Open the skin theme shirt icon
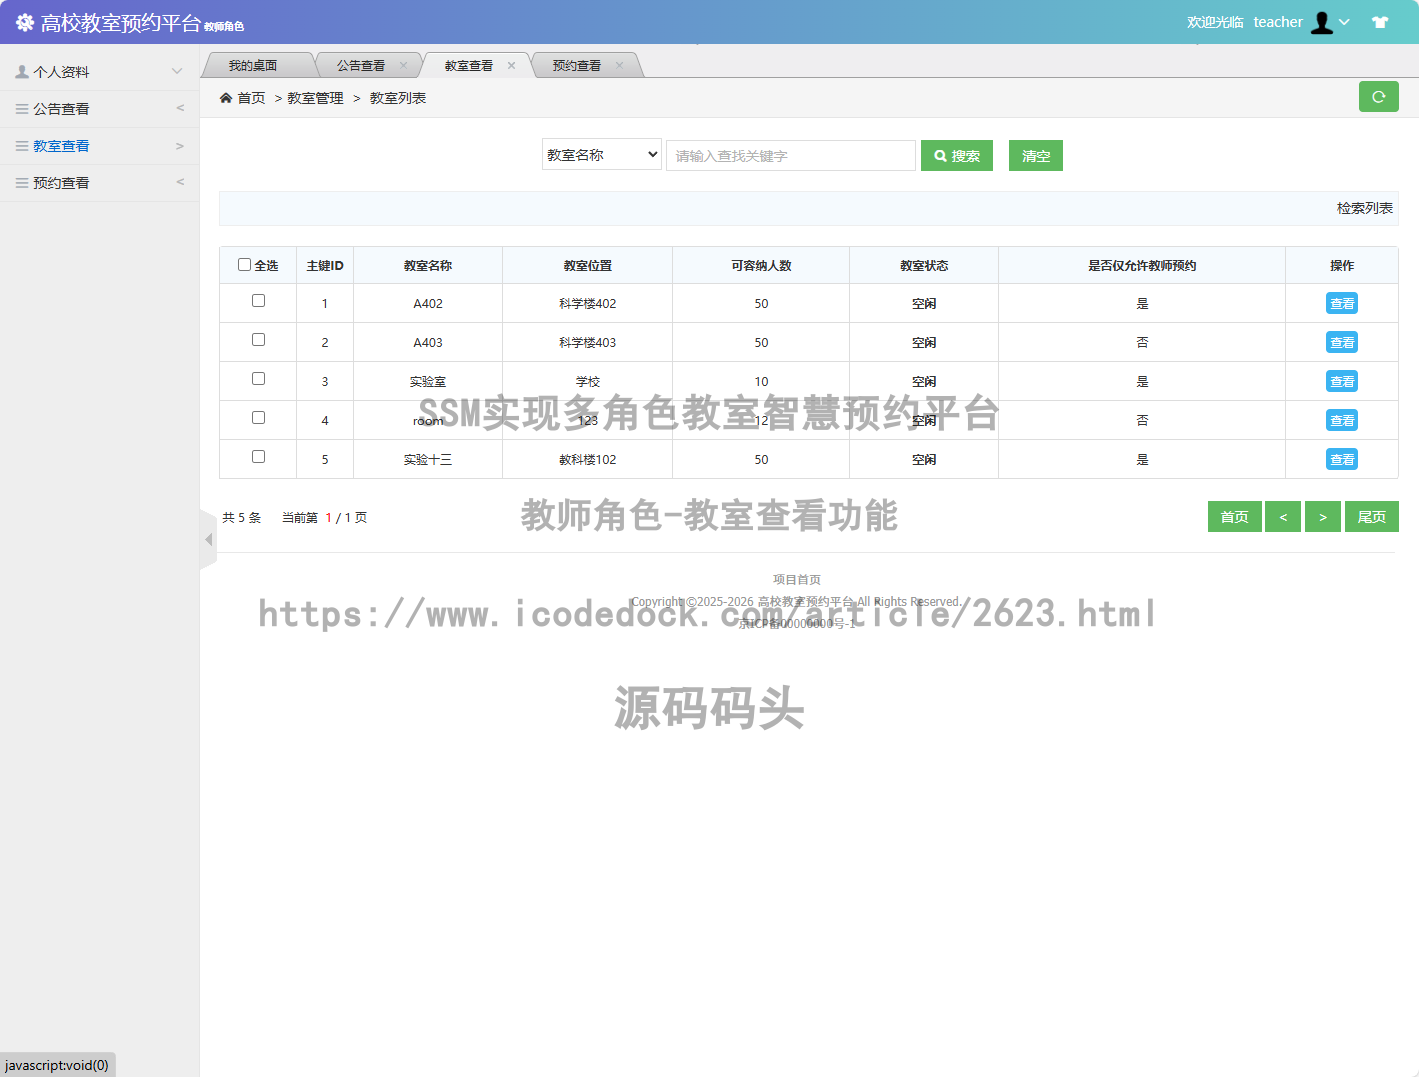 pos(1380,22)
